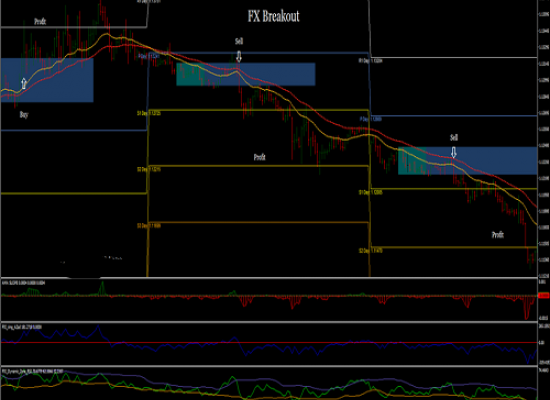Click the first yellow support line label in the middle section

(x=149, y=113)
